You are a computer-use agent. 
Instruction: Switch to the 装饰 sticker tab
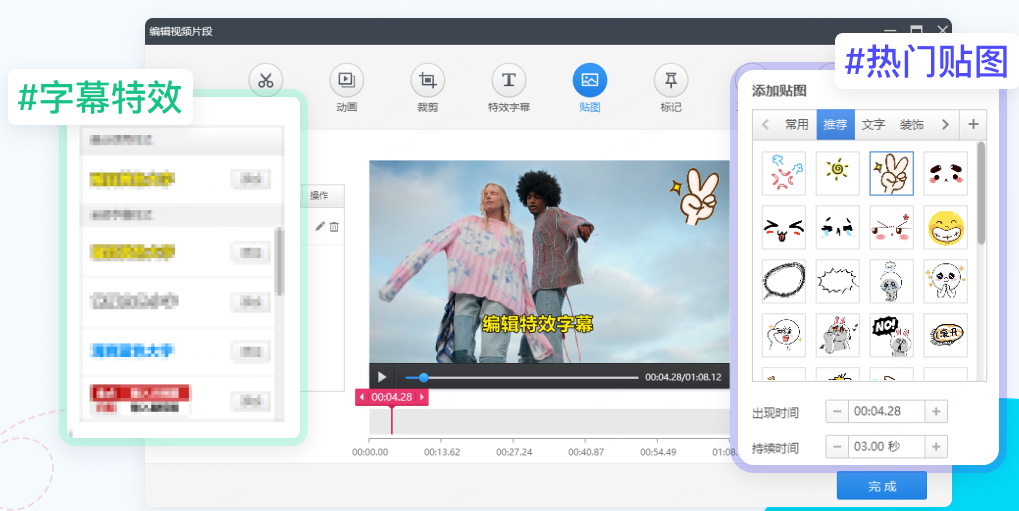[x=911, y=124]
